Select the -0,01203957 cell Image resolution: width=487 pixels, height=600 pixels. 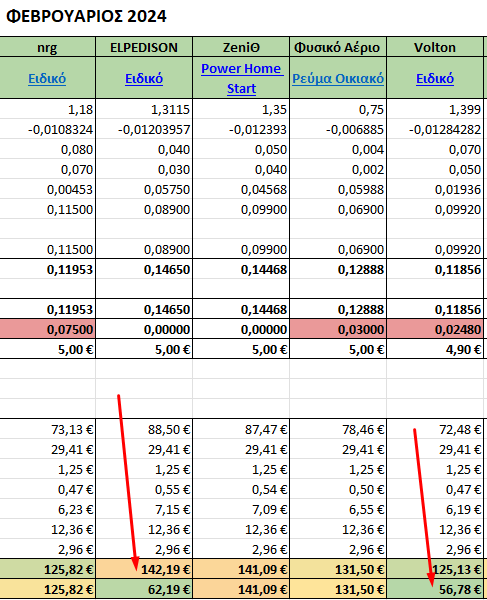coord(144,129)
